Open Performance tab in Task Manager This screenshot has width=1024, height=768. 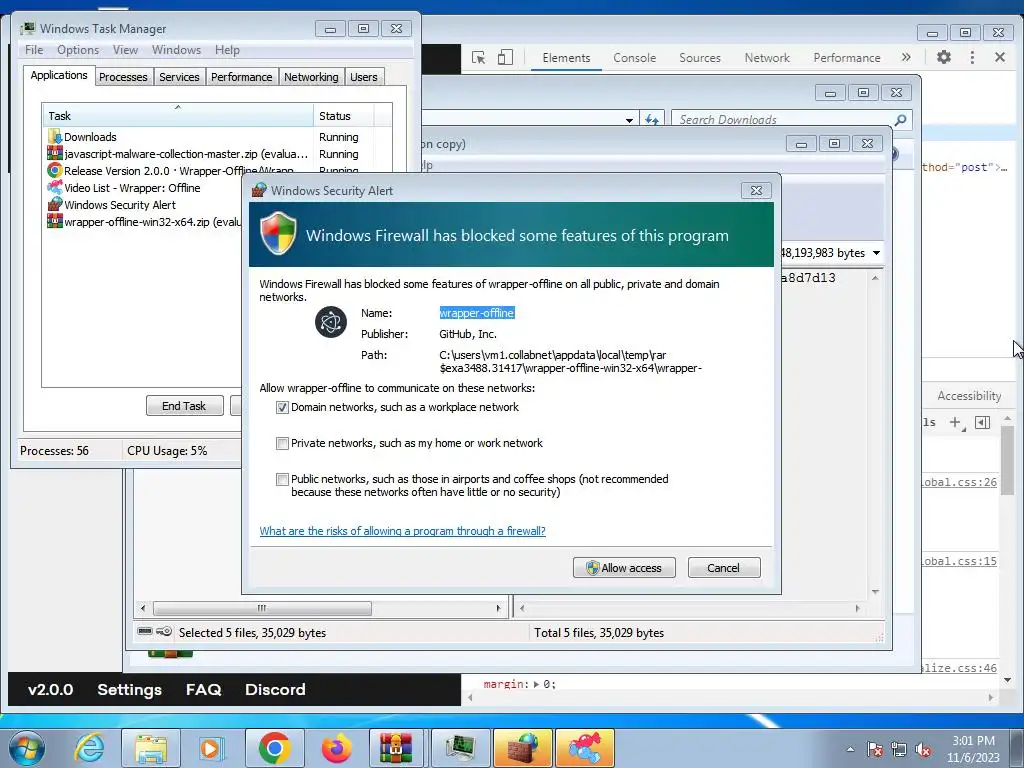coord(241,77)
